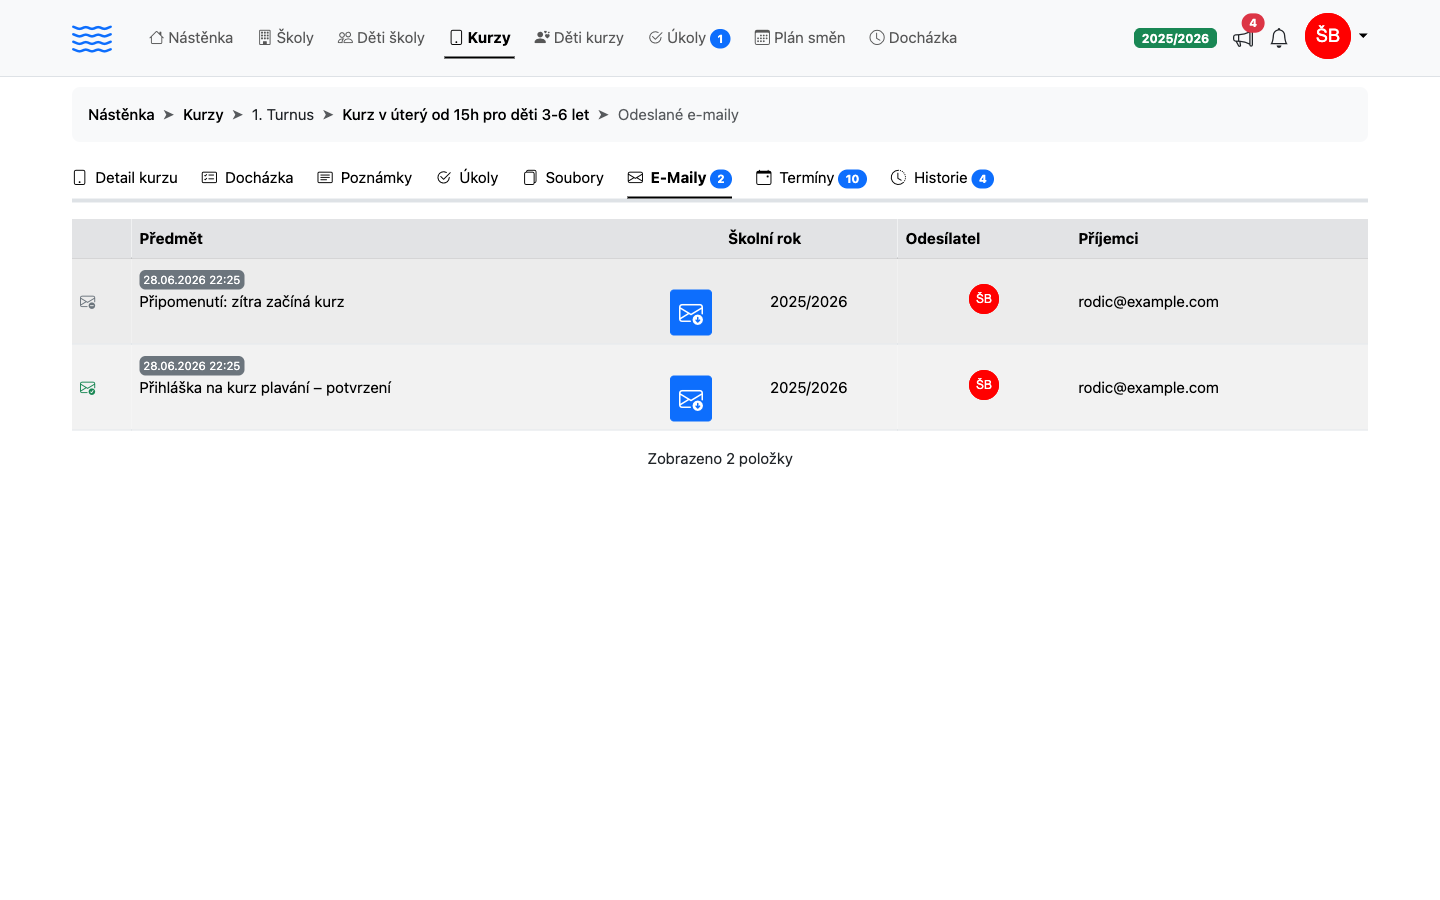Go to Děti kurzy in navigation
Screen dimensions: 1440x900
point(579,38)
